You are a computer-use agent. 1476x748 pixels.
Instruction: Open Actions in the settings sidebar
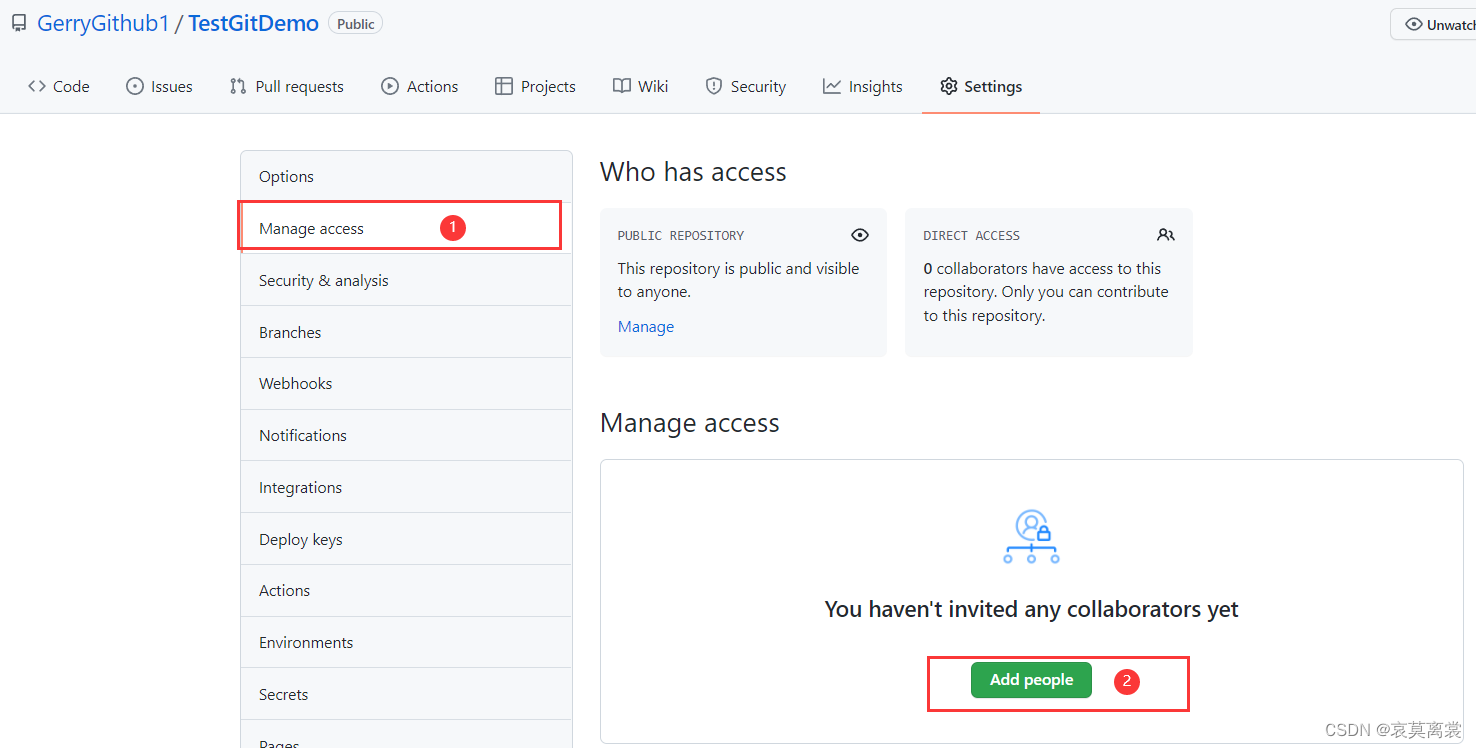[x=406, y=591]
